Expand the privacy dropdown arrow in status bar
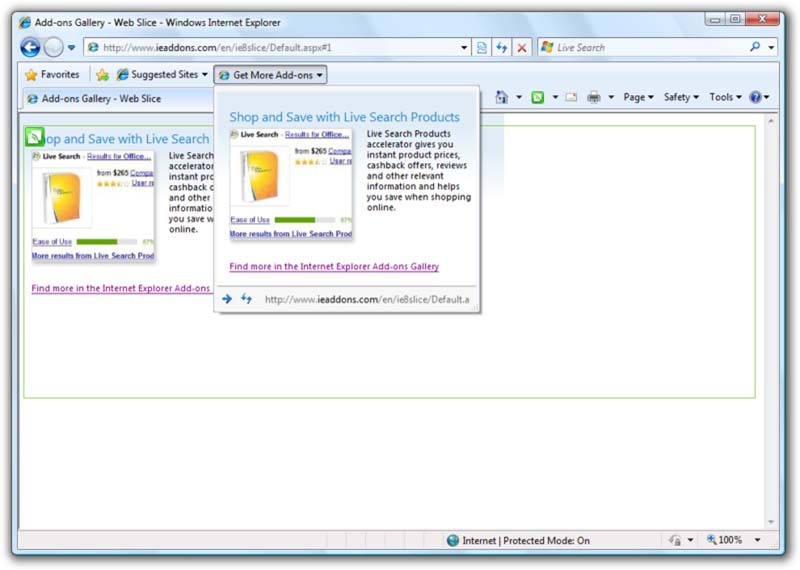800x570 pixels. (690, 540)
